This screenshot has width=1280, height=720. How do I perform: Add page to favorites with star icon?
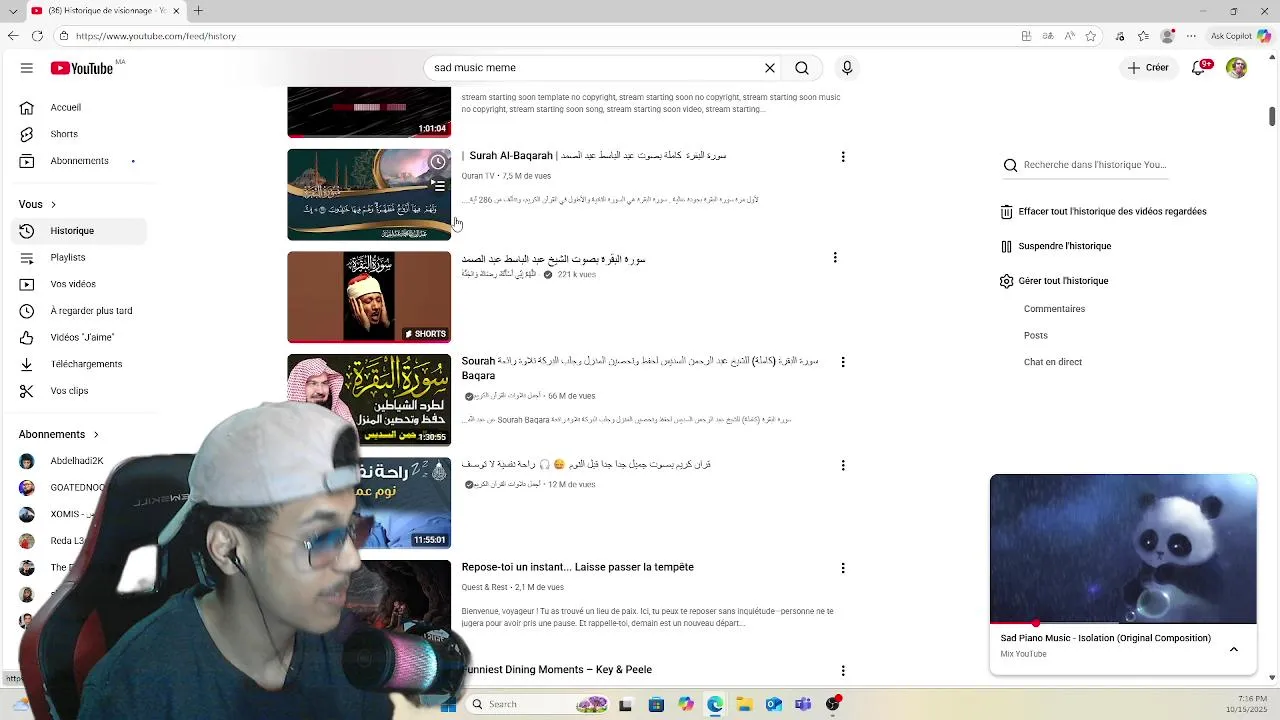coord(1091,36)
